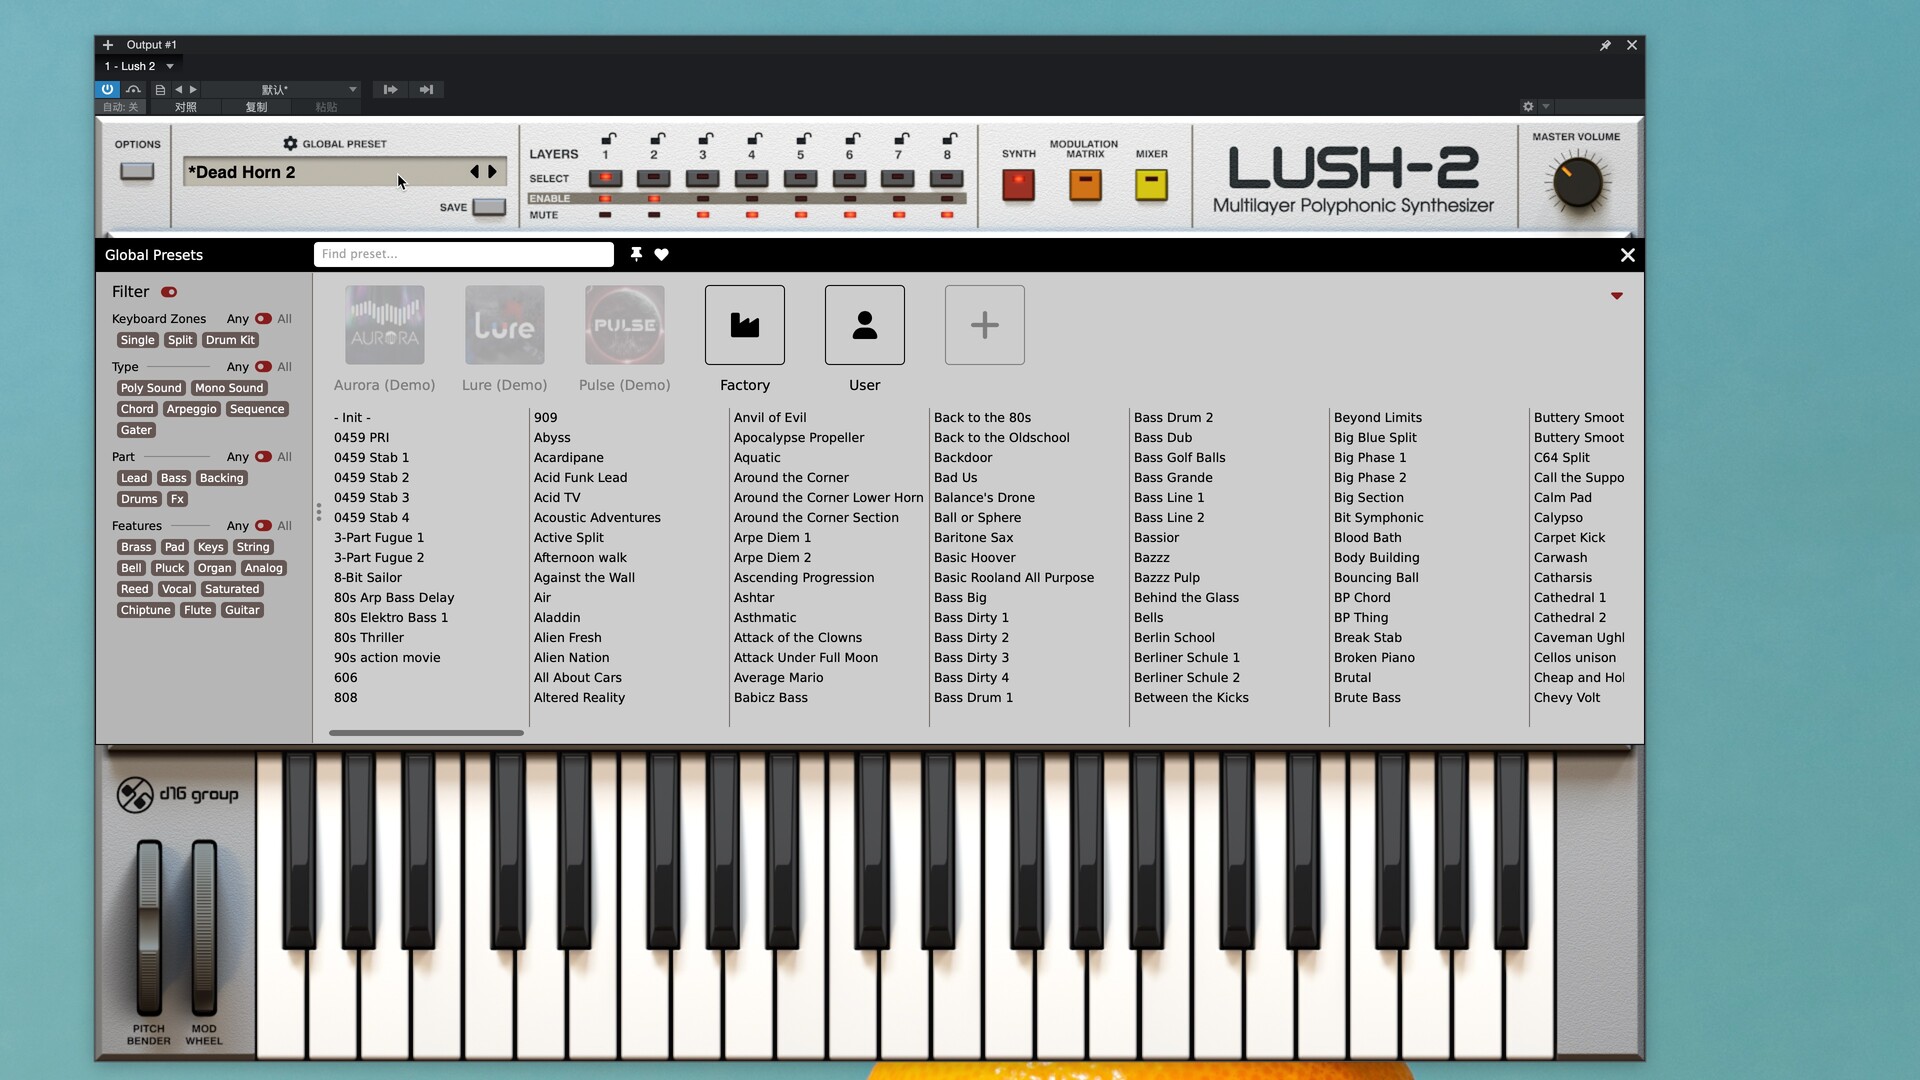Open the host preset name dropdown
Screen dimensions: 1920x1080
283,89
